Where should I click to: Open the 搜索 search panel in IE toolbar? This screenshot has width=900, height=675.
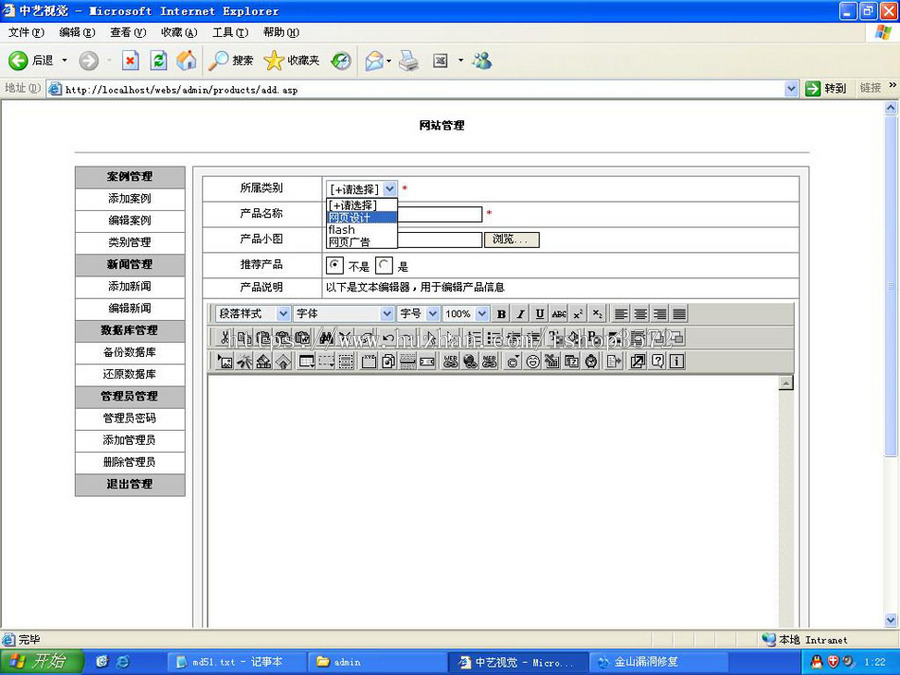(x=231, y=60)
